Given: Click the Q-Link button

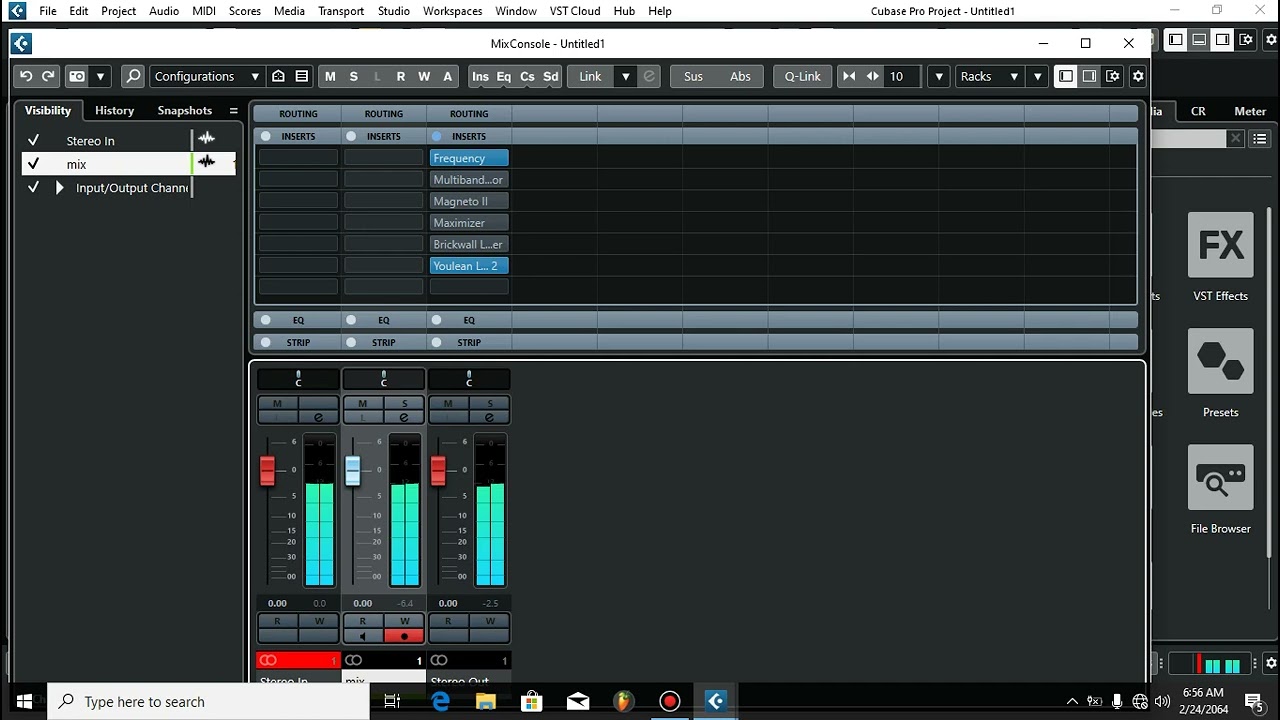Looking at the screenshot, I should coord(802,76).
